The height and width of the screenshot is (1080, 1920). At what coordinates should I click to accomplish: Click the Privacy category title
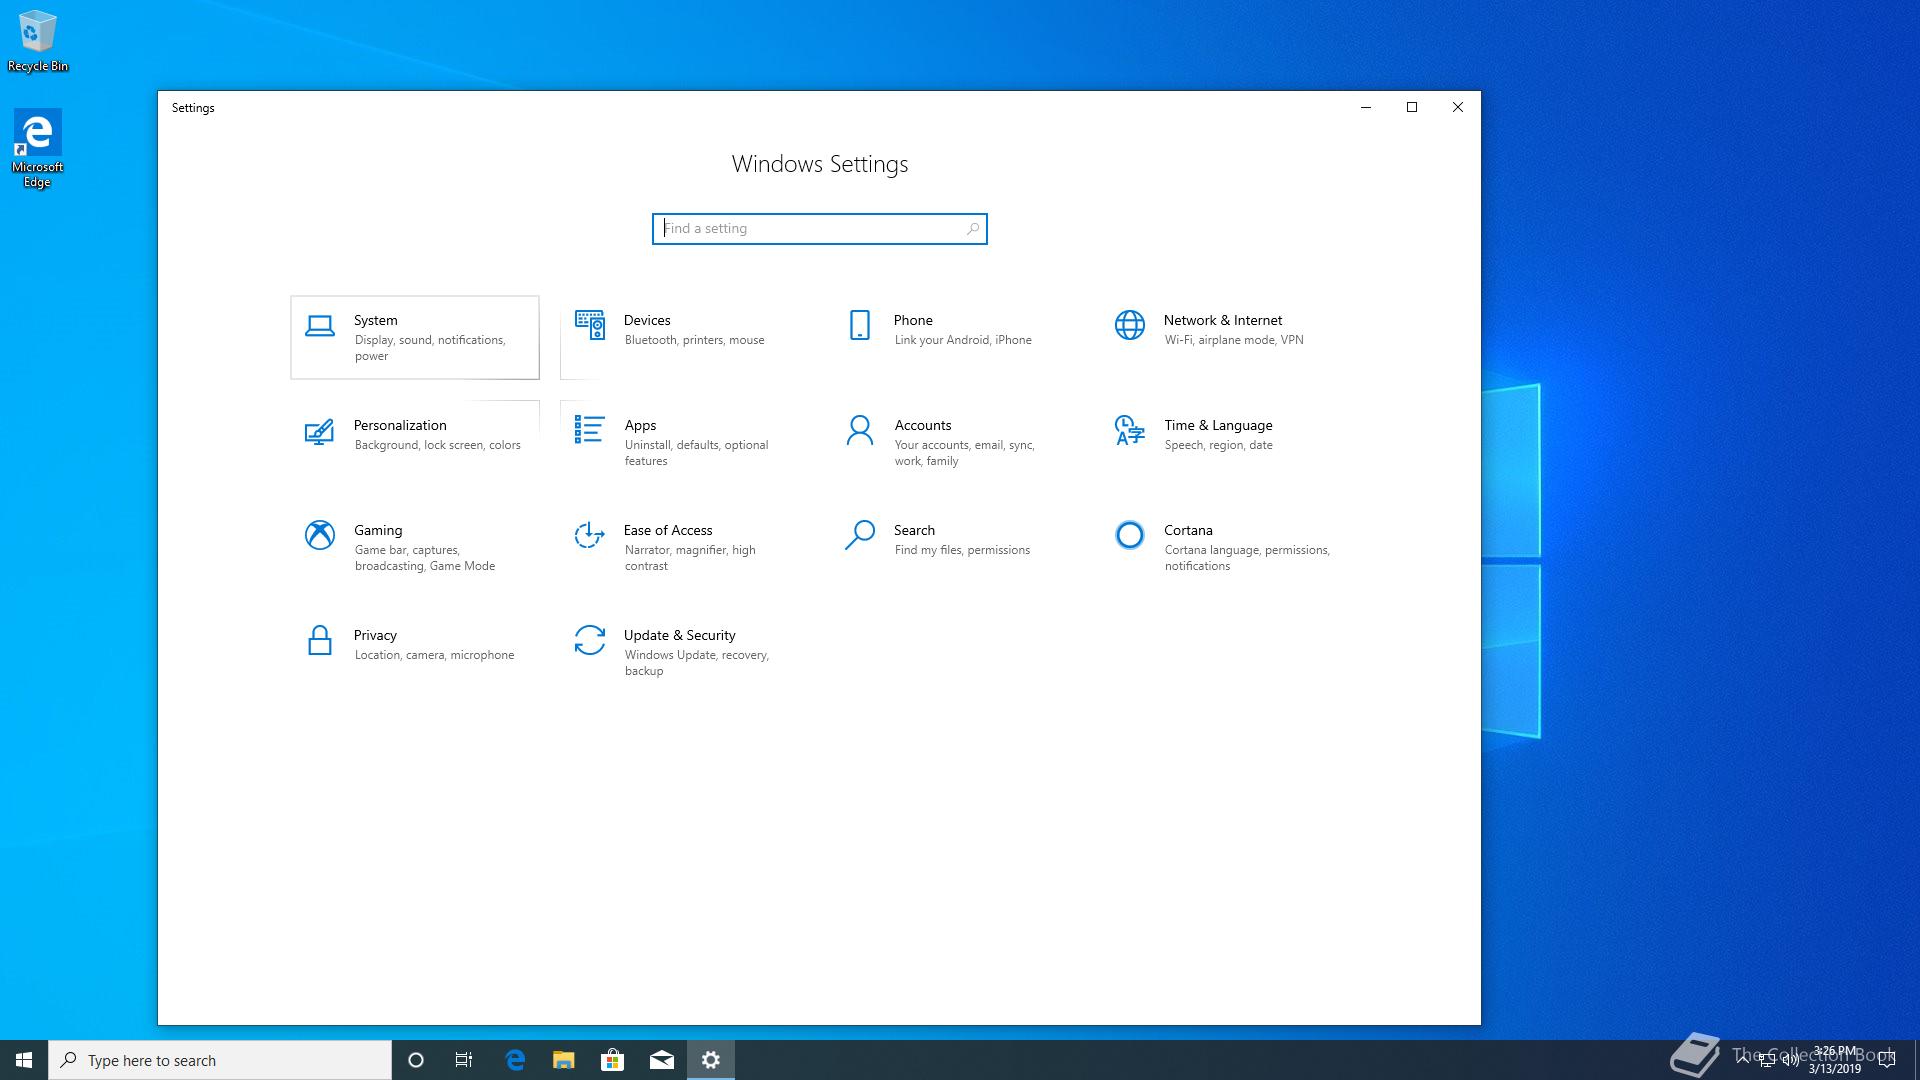[x=375, y=635]
